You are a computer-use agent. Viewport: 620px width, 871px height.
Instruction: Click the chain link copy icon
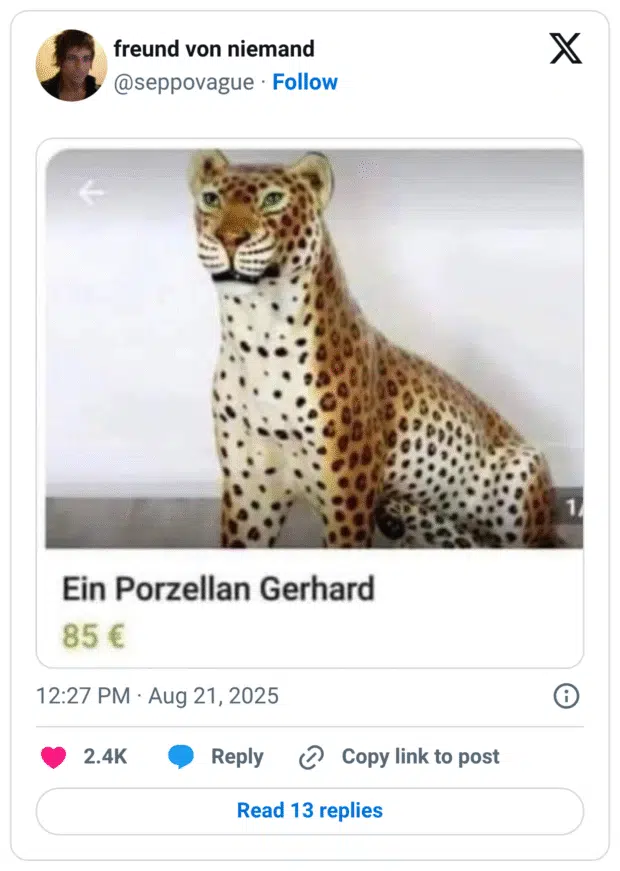pos(312,757)
